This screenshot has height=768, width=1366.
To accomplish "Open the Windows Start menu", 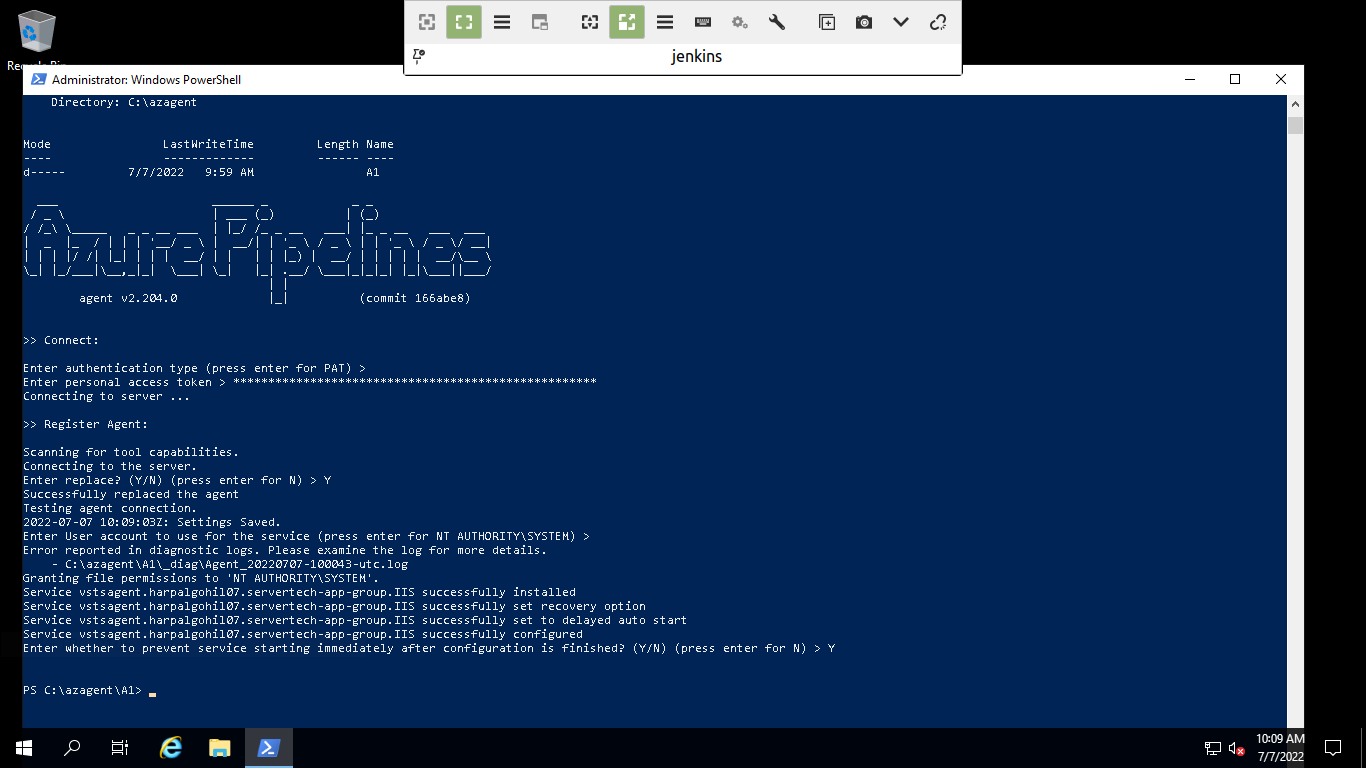I will 24,748.
